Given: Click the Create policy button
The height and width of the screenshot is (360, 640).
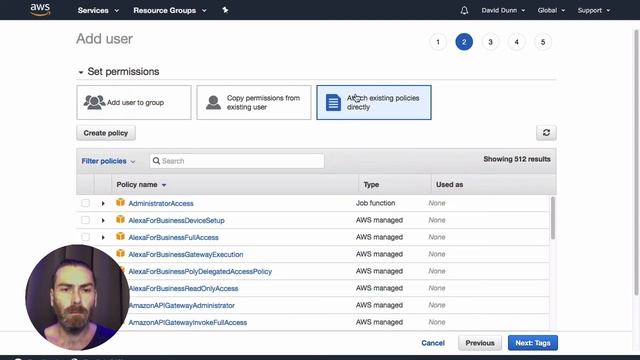Looking at the screenshot, I should pyautogui.click(x=106, y=133).
